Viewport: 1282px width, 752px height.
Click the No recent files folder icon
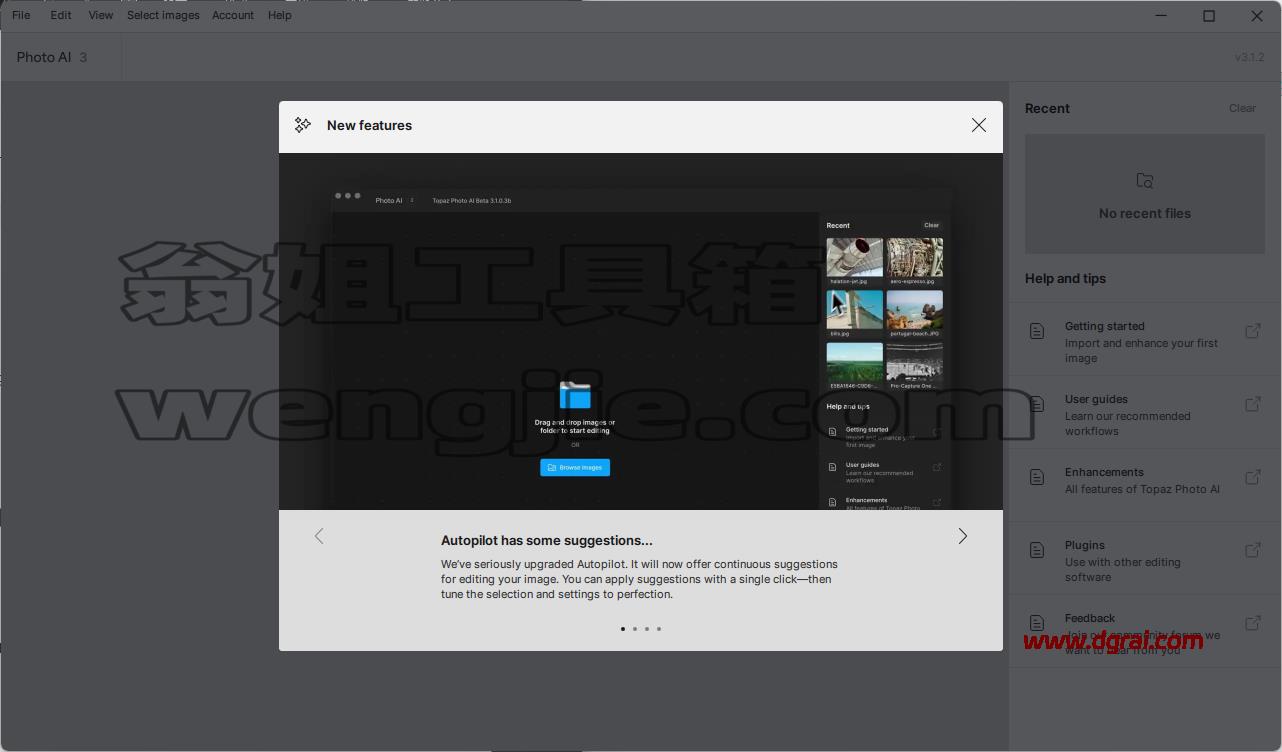(x=1145, y=181)
